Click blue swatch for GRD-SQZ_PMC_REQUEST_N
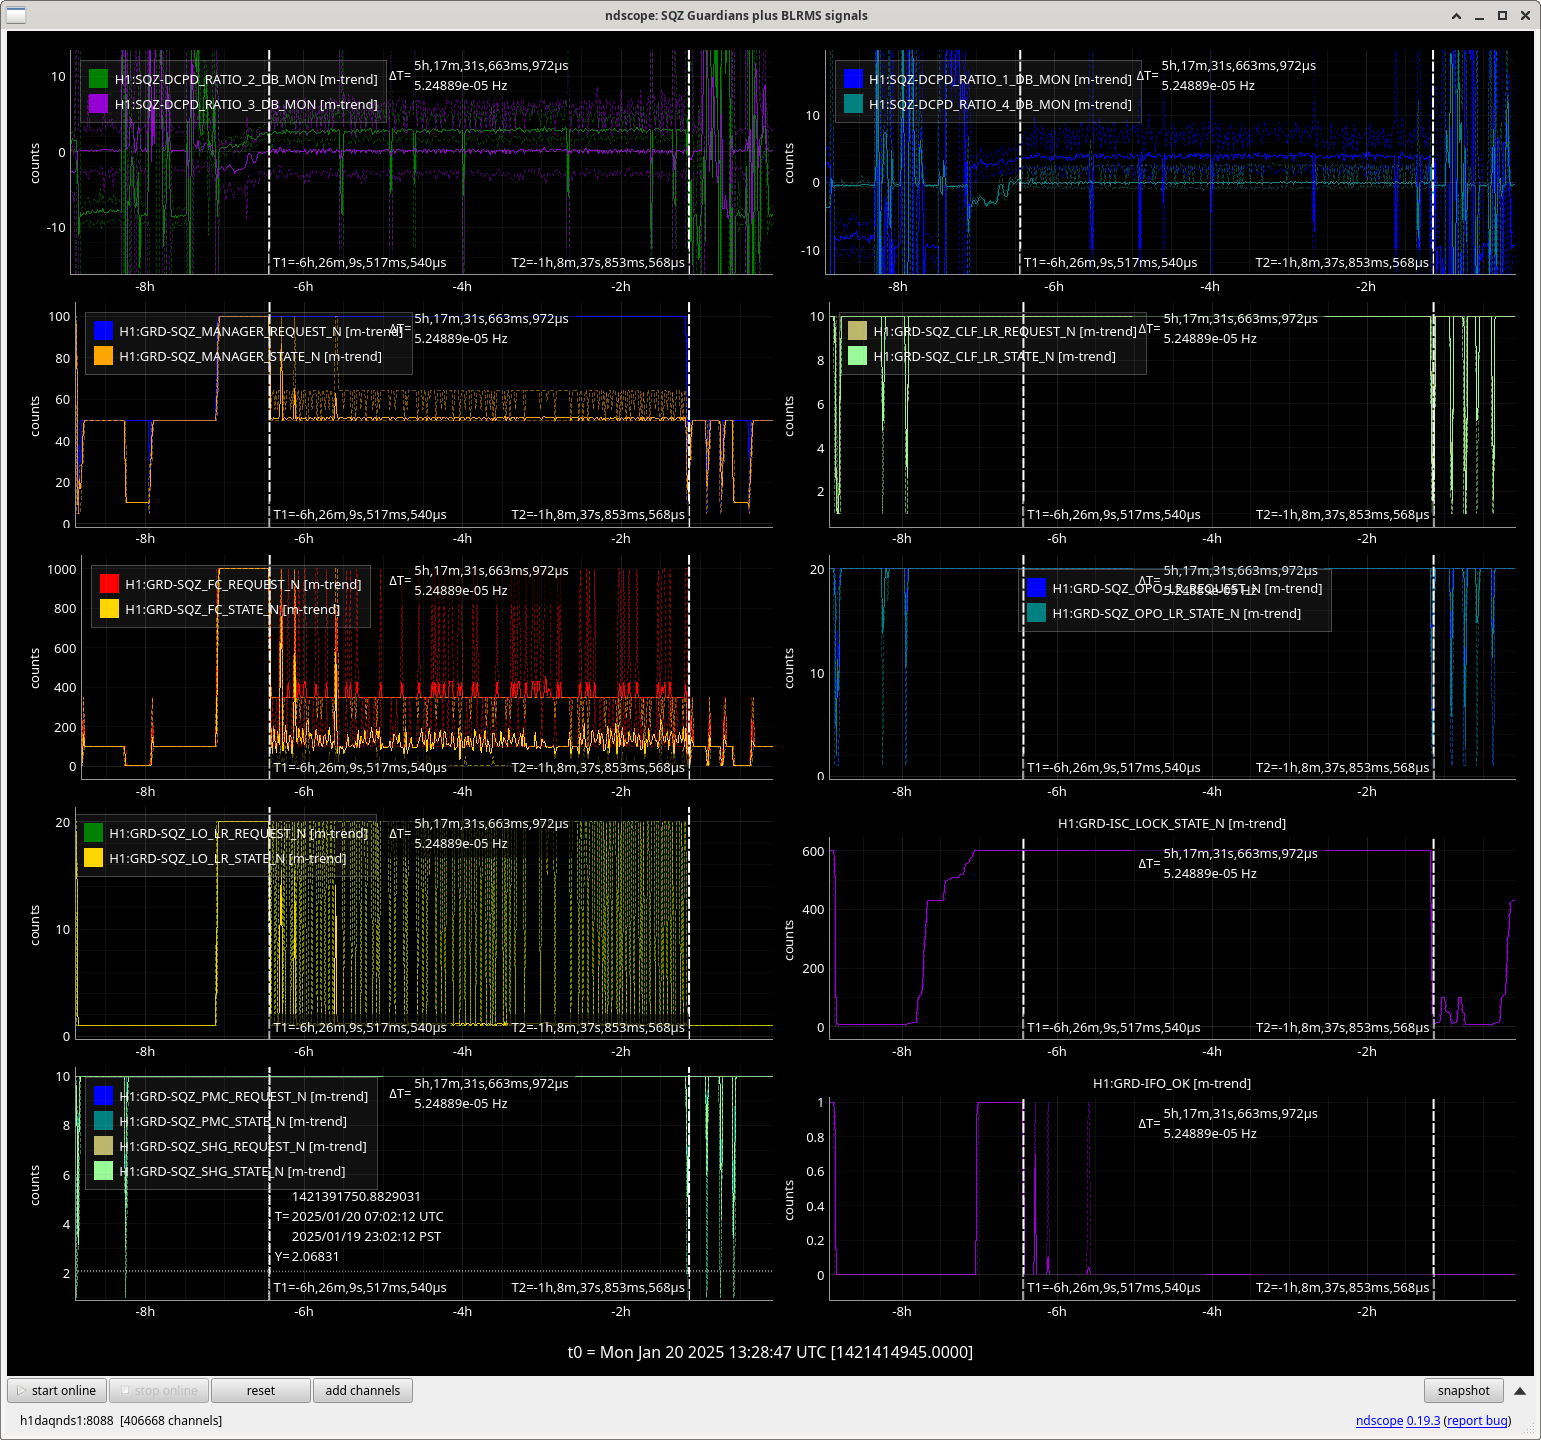Screen dimensions: 1541x1440 click(x=103, y=1096)
